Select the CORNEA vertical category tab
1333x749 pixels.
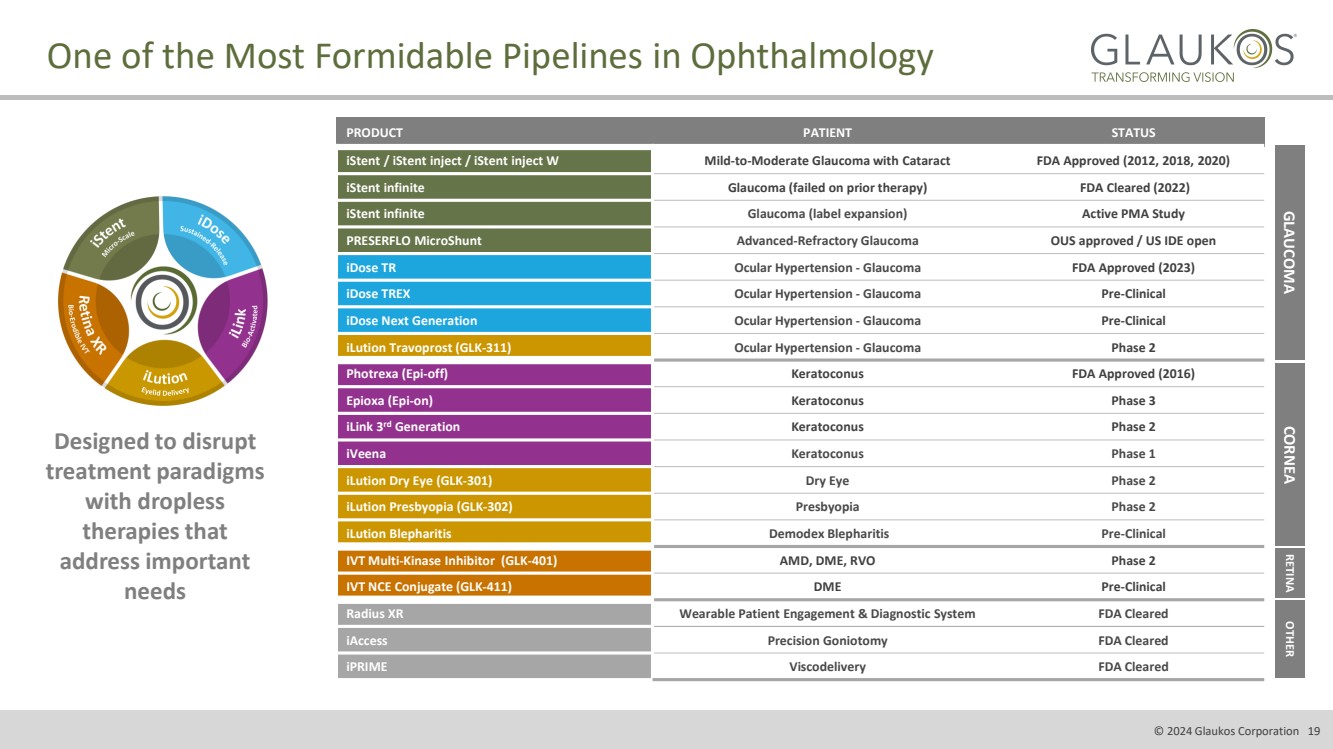tap(1289, 454)
